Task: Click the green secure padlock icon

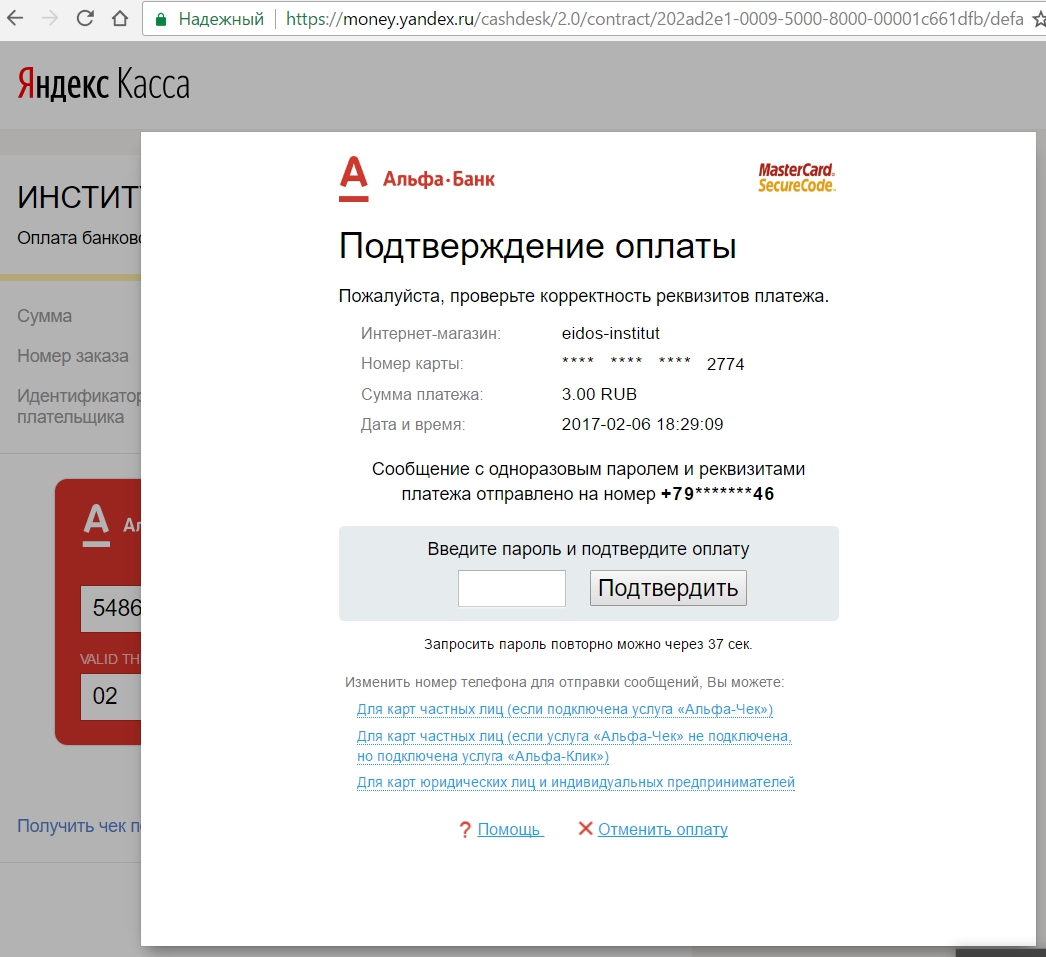Action: point(161,19)
